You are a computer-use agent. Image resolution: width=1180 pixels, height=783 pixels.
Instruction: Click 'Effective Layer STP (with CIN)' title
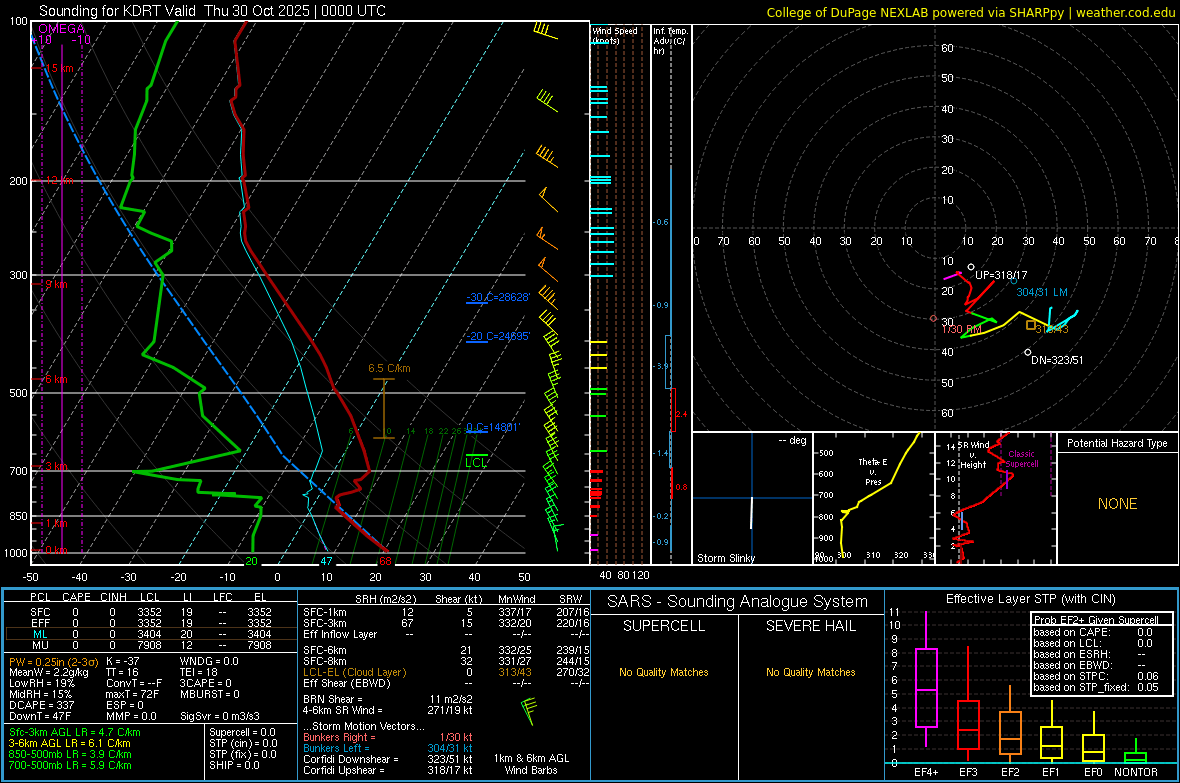tap(1030, 599)
